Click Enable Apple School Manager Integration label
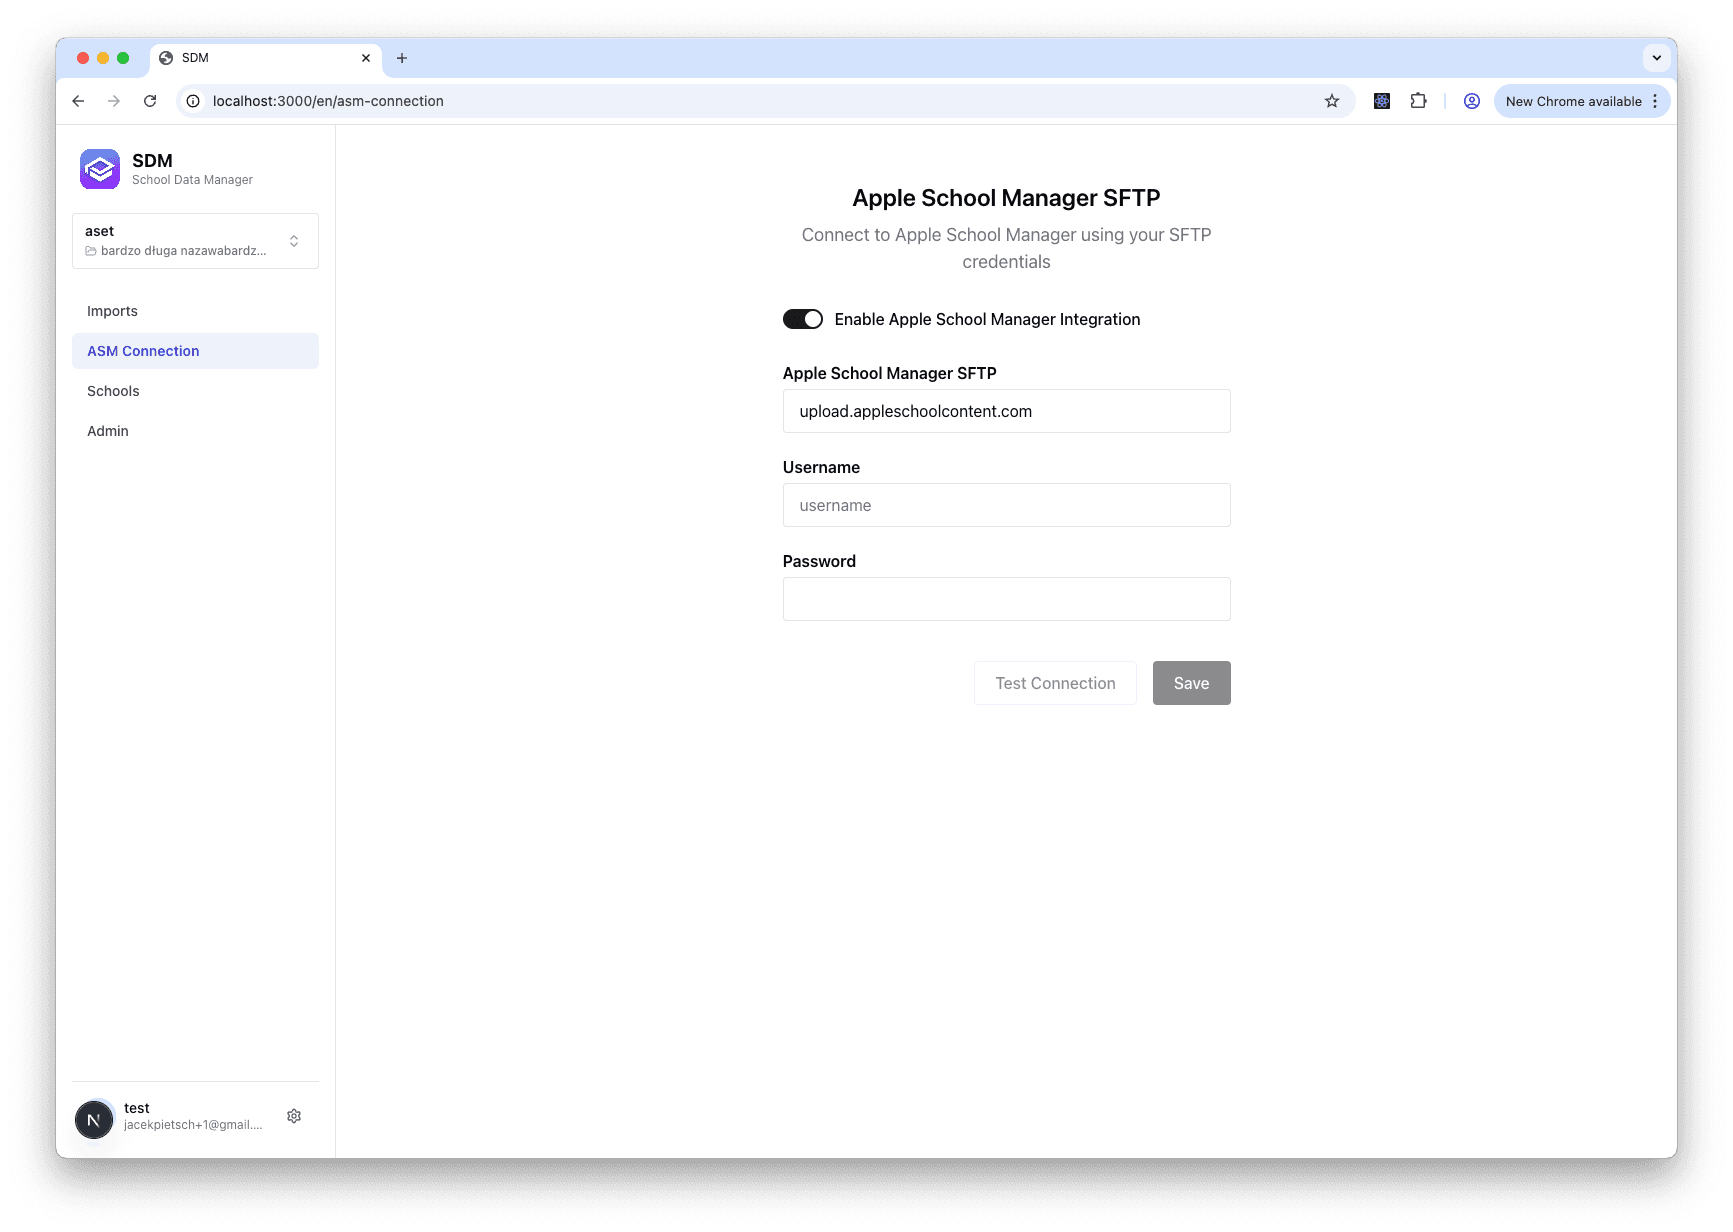The image size is (1733, 1232). point(987,319)
